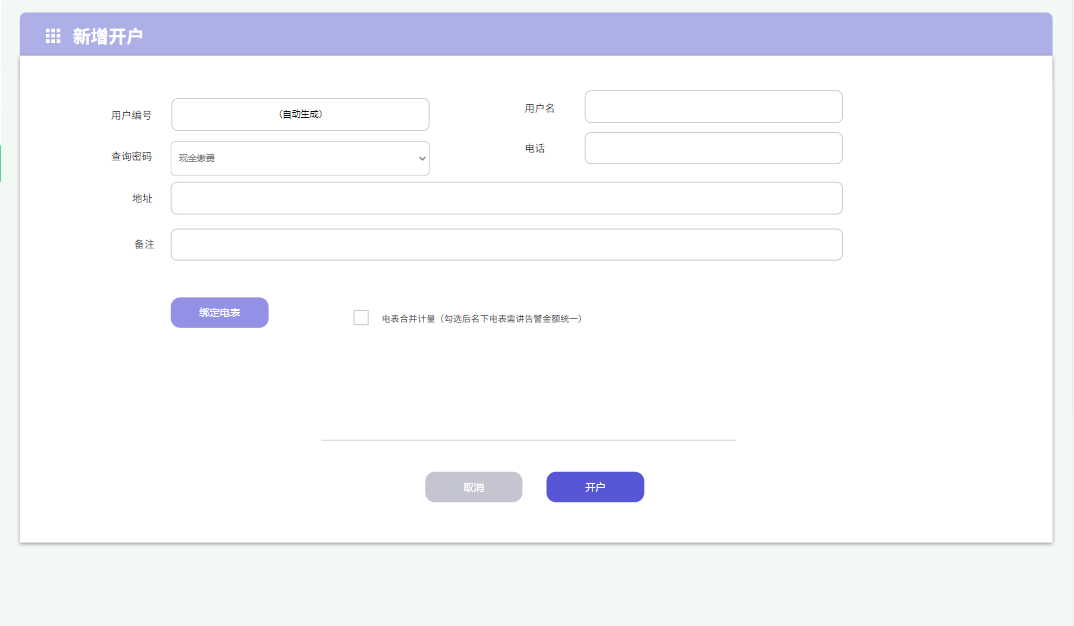Click the grid menu icon beside 新增开户 title
The height and width of the screenshot is (626, 1074).
pos(53,34)
